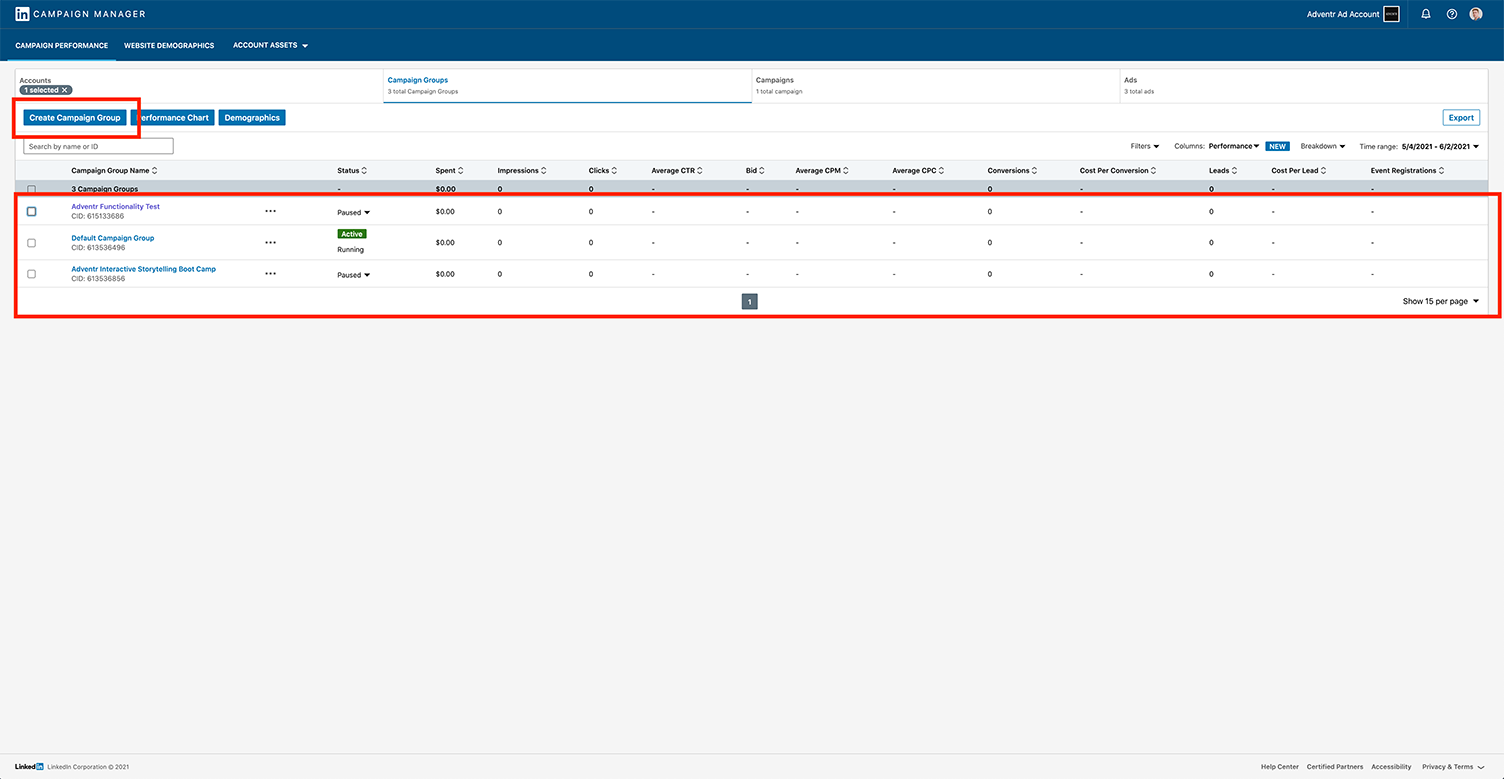The width and height of the screenshot is (1504, 779).
Task: Click the Demographics button
Action: tap(252, 118)
